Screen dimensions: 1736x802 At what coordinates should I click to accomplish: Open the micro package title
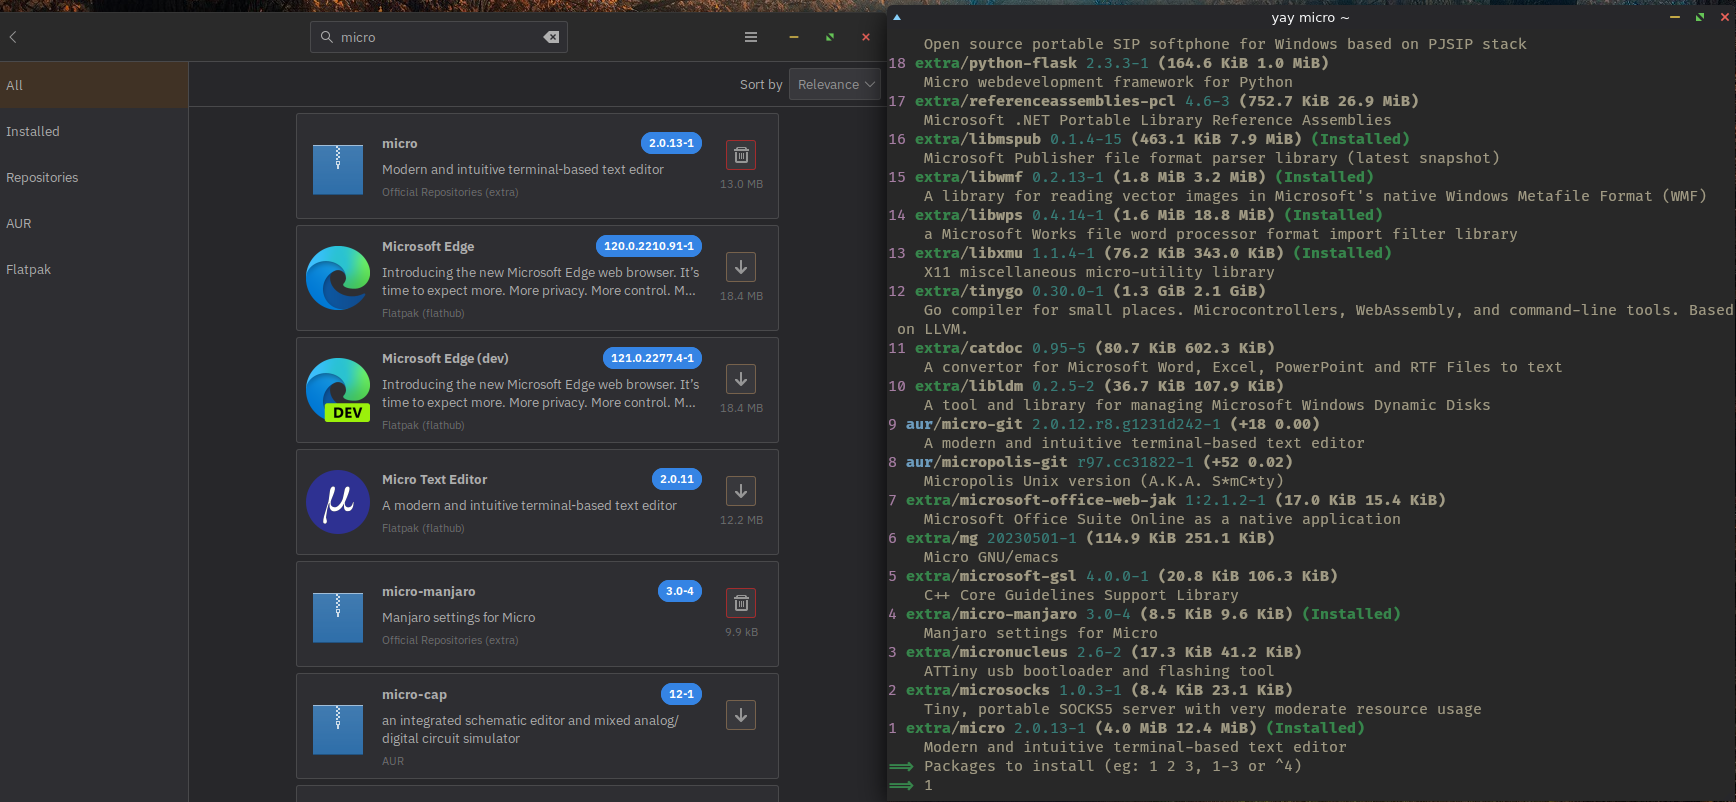(x=400, y=144)
